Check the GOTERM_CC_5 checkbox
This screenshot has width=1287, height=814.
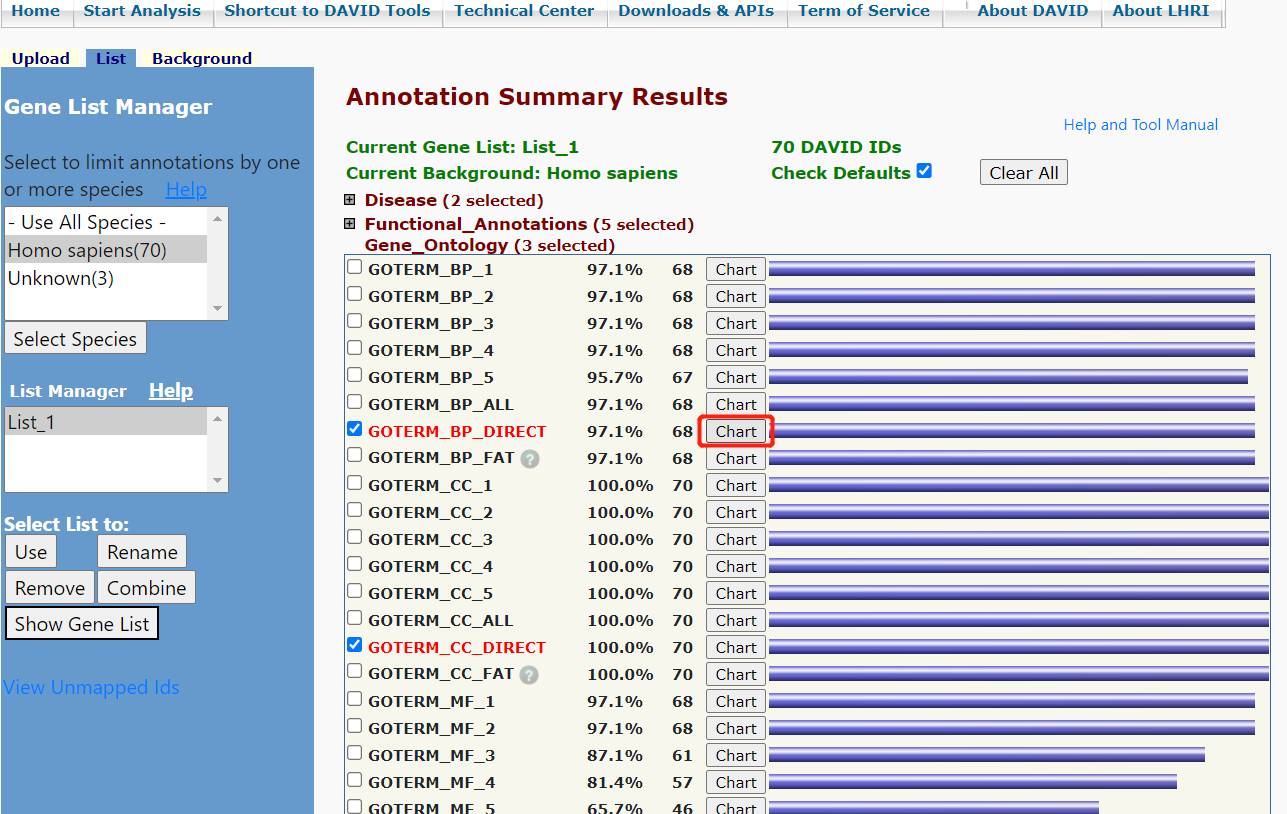(354, 591)
